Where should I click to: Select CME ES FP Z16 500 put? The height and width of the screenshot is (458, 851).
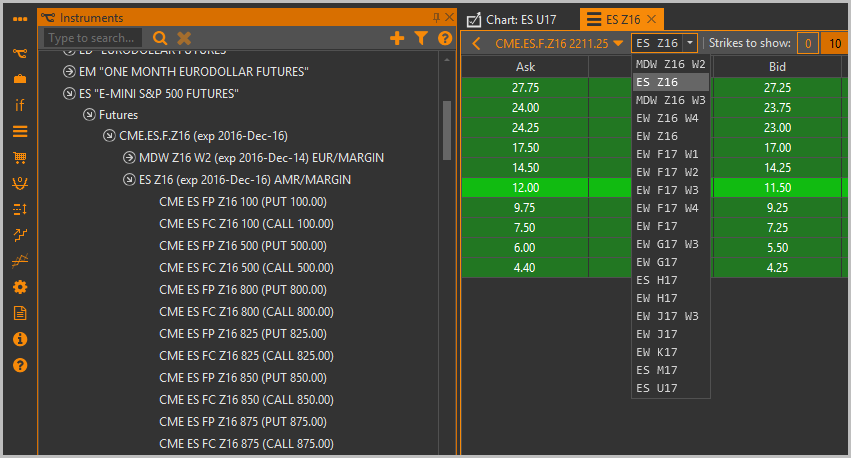pos(243,246)
